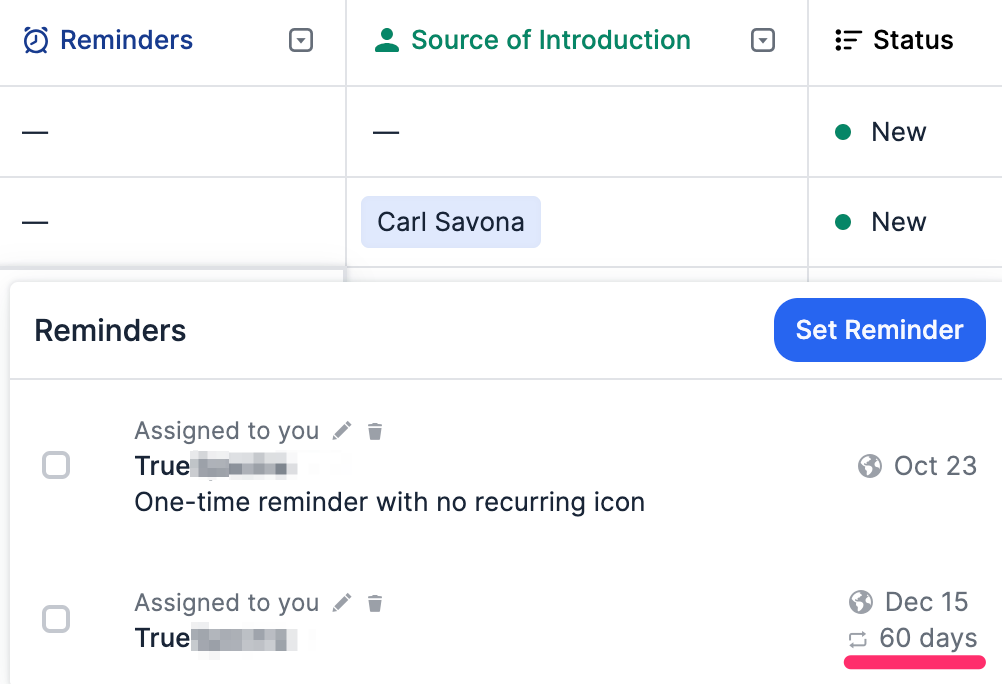Screen dimensions: 1002x684
Task: Open the Reminders column filter dropdown
Action: point(300,40)
